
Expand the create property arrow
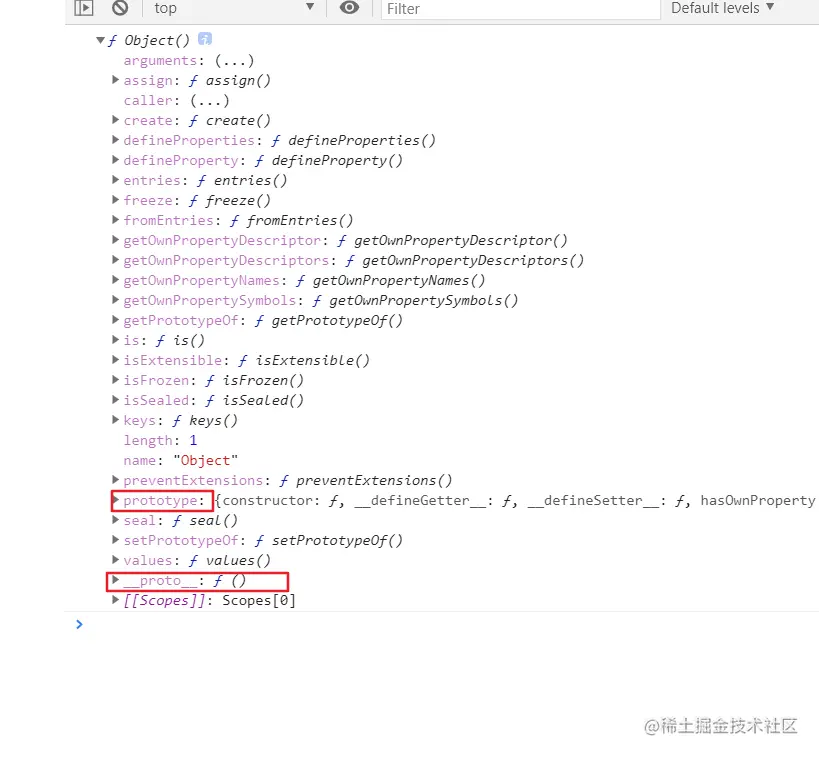[115, 120]
